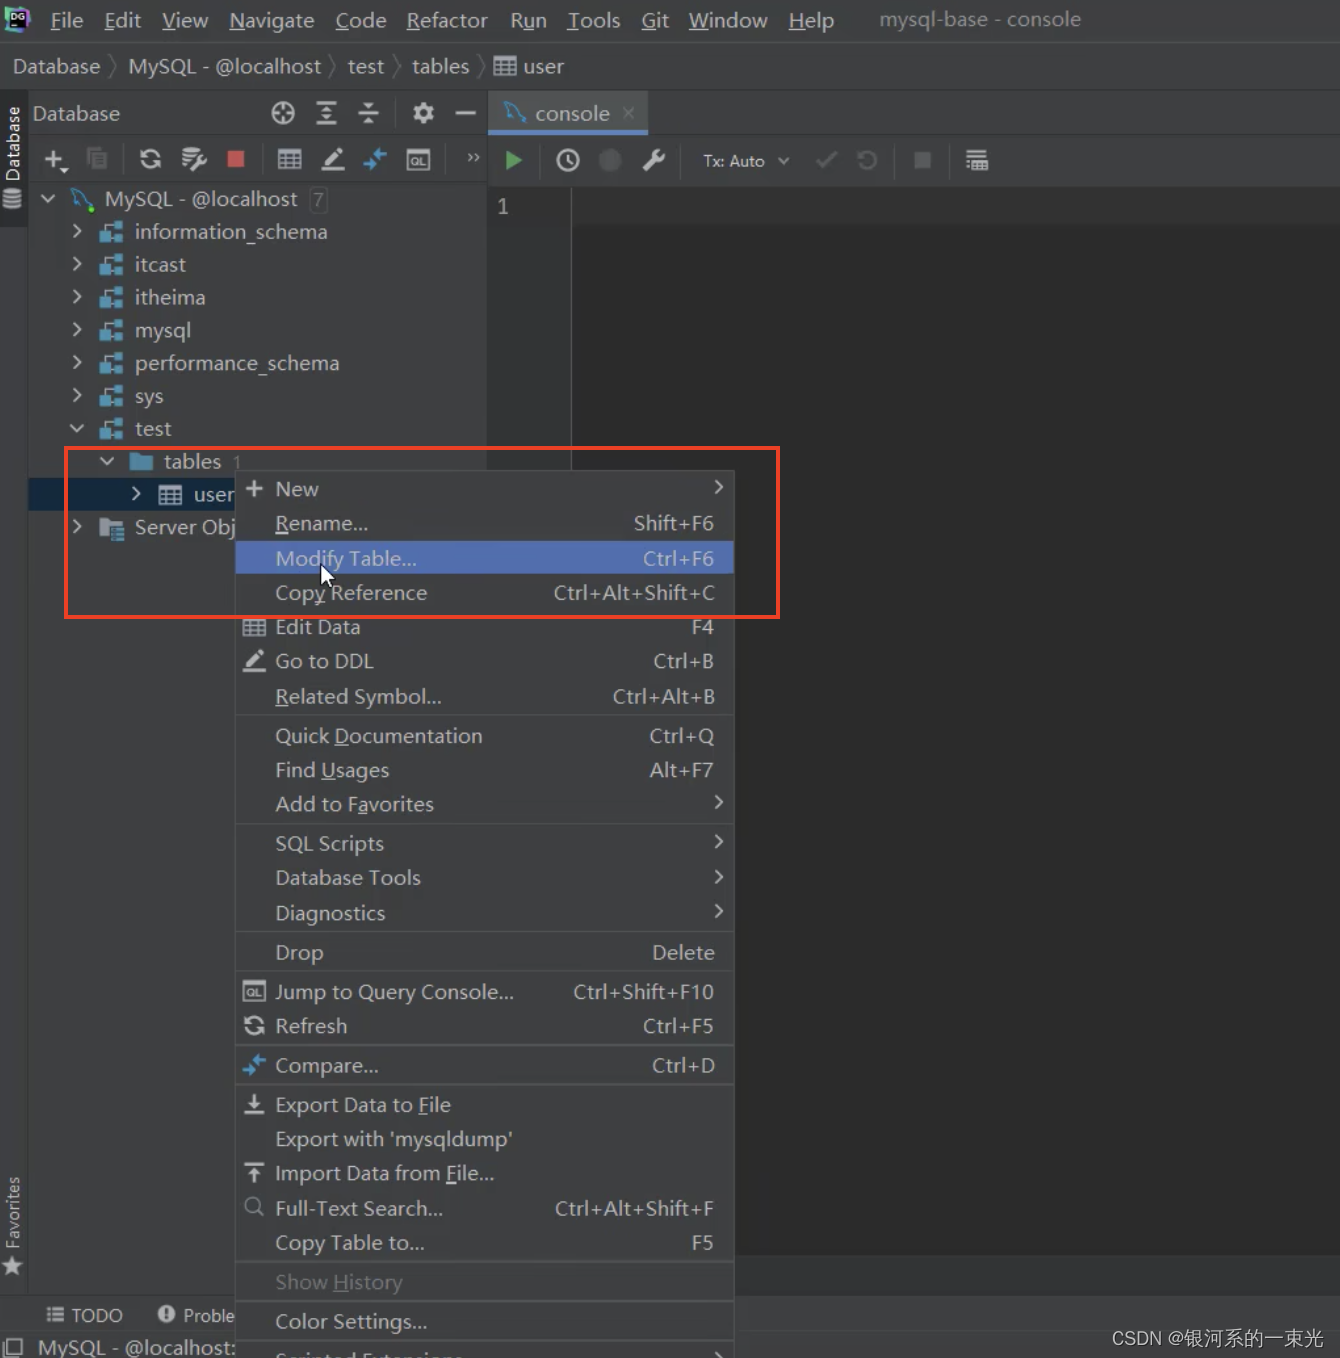Image resolution: width=1340 pixels, height=1358 pixels.
Task: Click the Database vertical side tab
Action: (x=13, y=157)
